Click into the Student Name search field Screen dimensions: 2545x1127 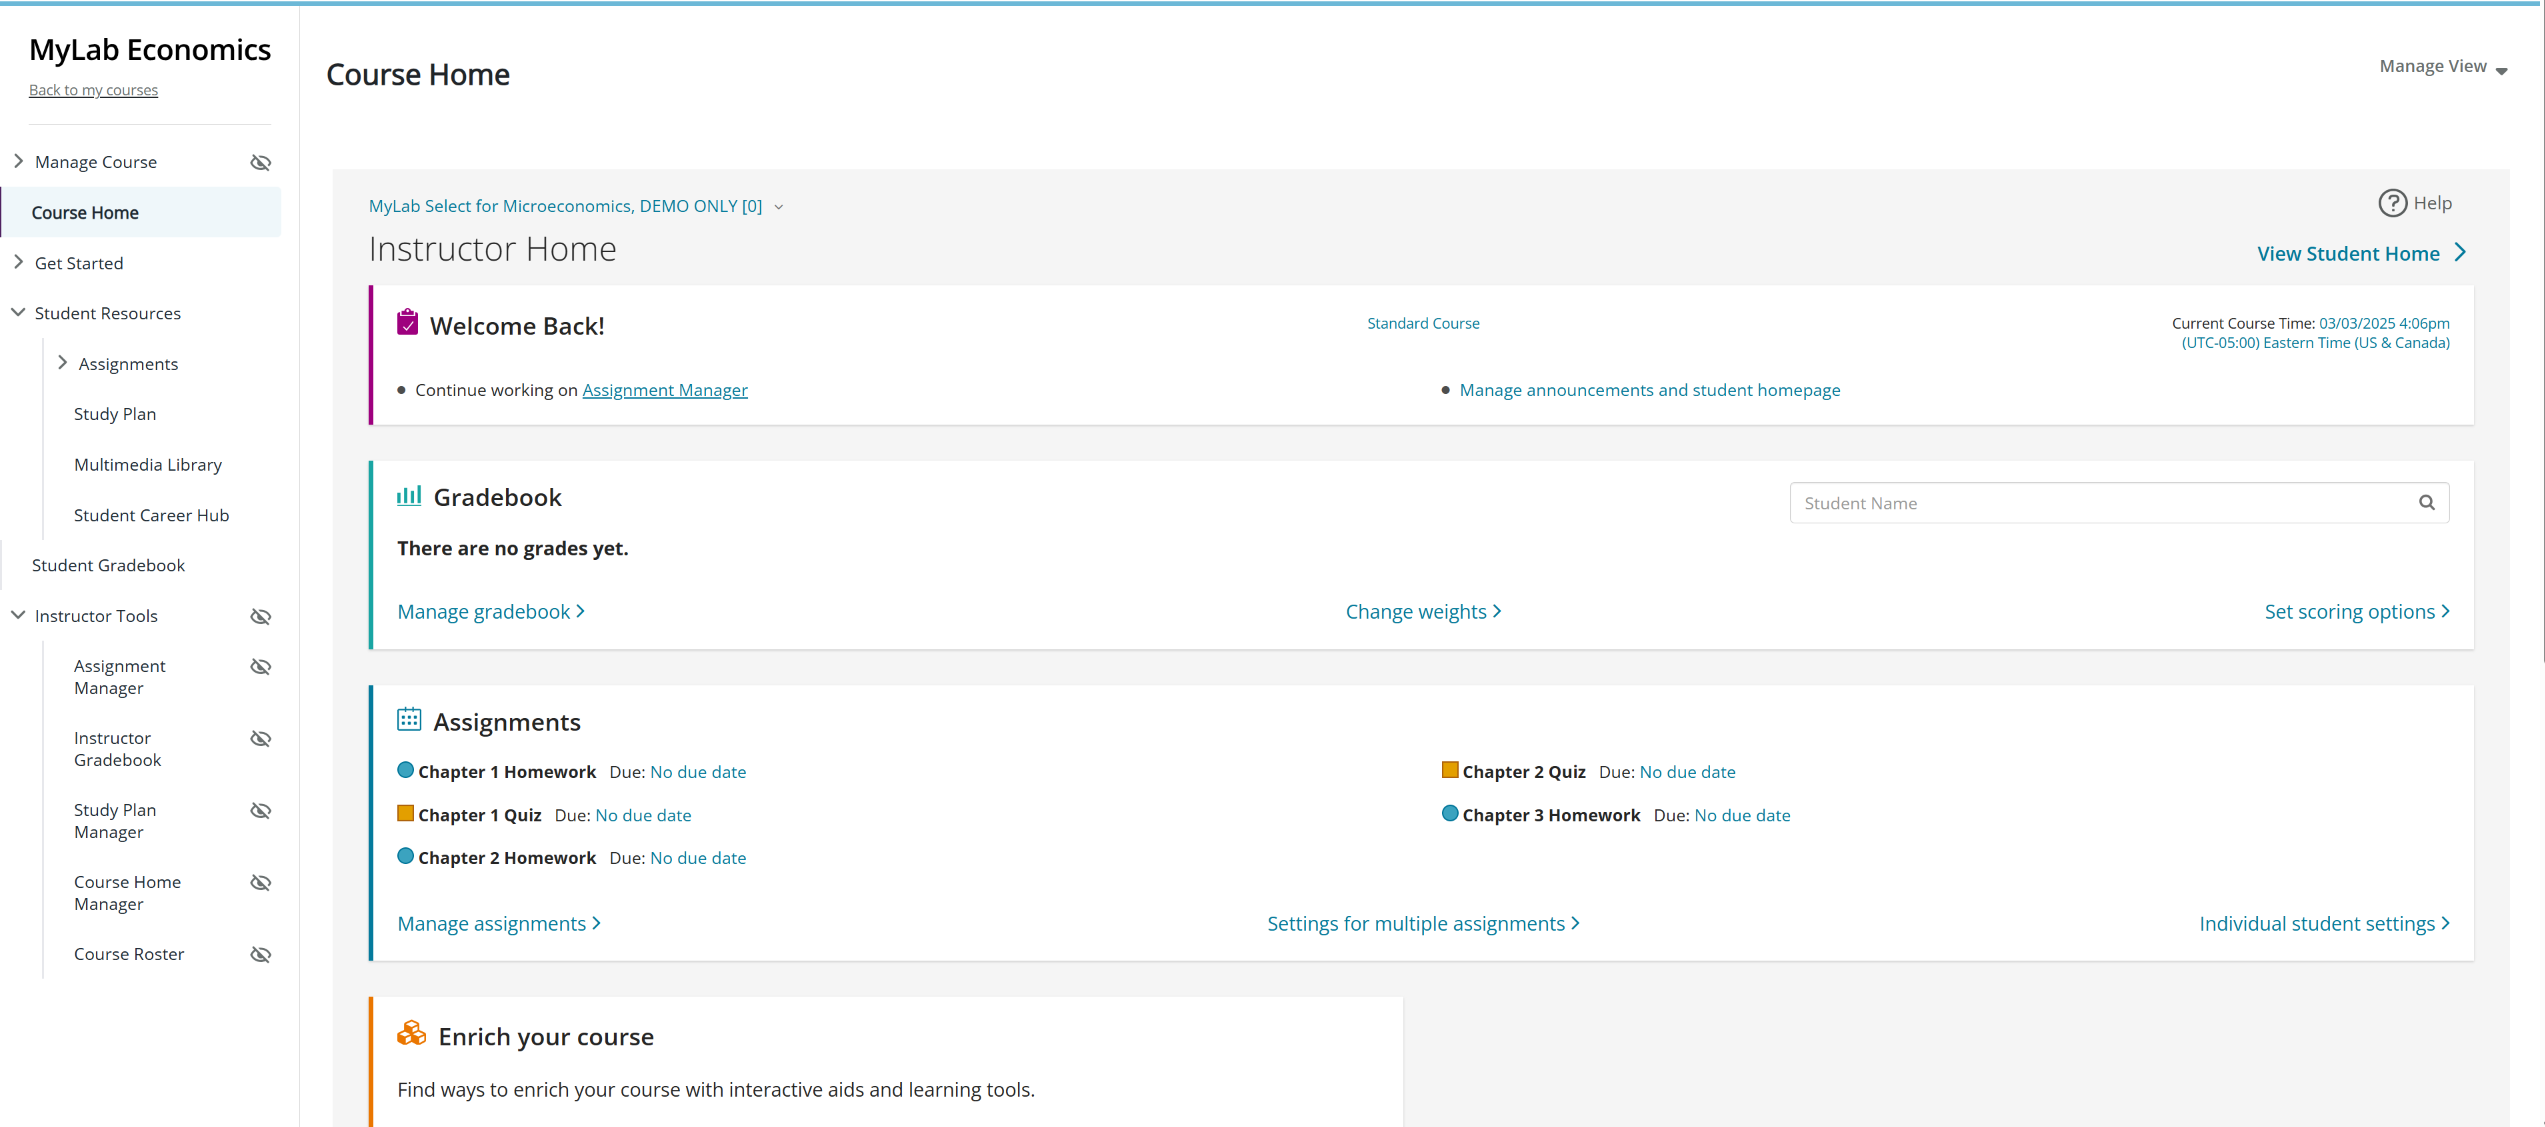(x=2100, y=503)
